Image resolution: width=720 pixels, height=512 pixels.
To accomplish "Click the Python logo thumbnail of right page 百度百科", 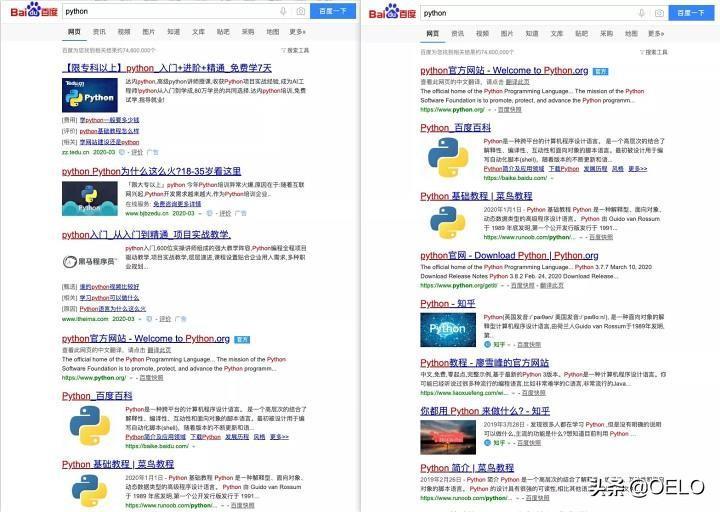I will point(448,158).
